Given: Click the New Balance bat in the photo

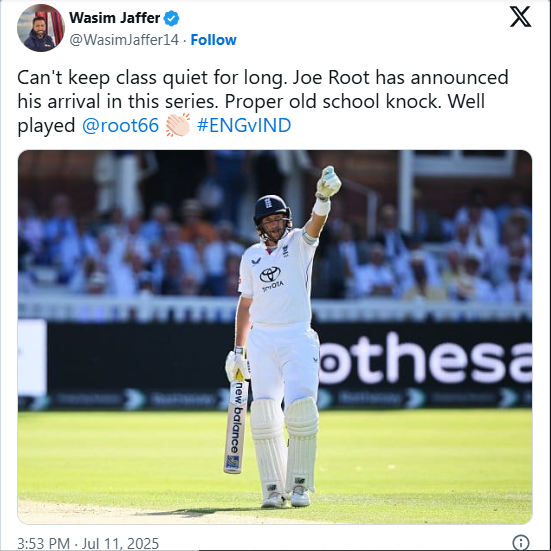Looking at the screenshot, I should [x=235, y=424].
